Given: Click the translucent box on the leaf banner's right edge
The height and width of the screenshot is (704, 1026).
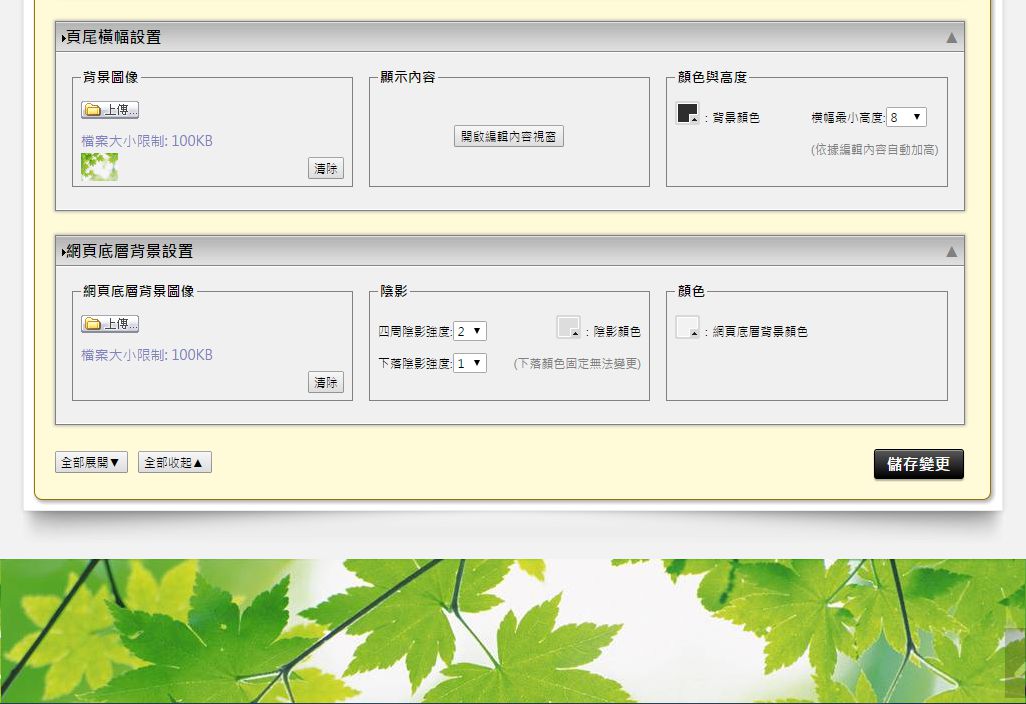Looking at the screenshot, I should point(1015,662).
